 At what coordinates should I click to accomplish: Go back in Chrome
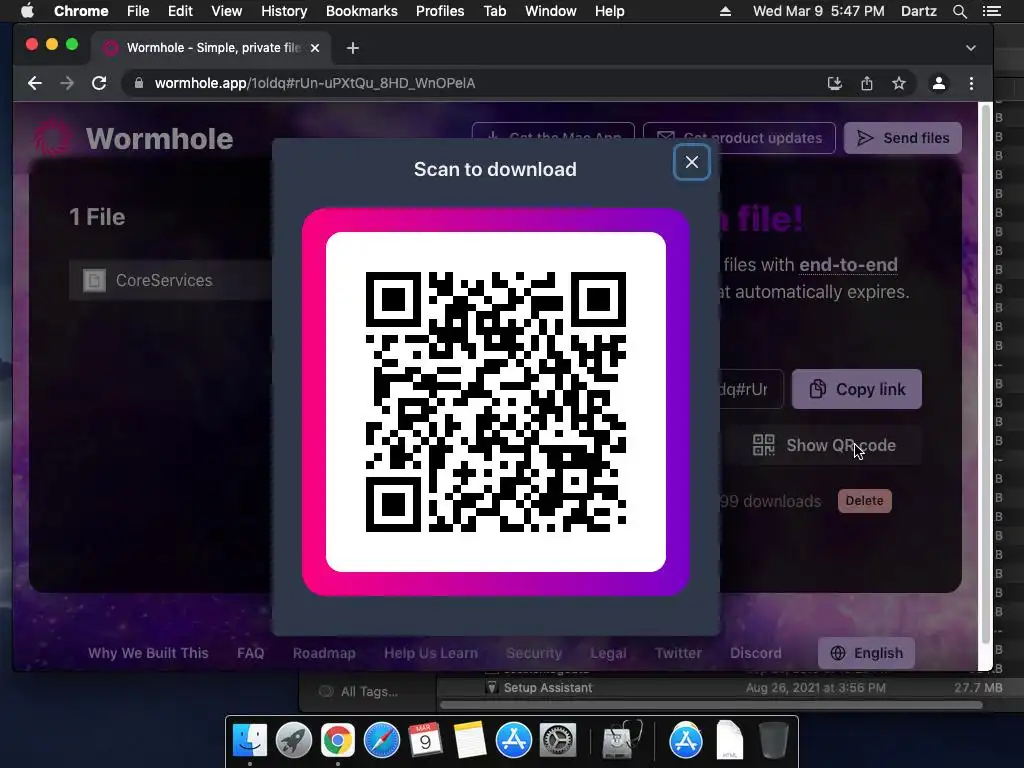click(35, 83)
